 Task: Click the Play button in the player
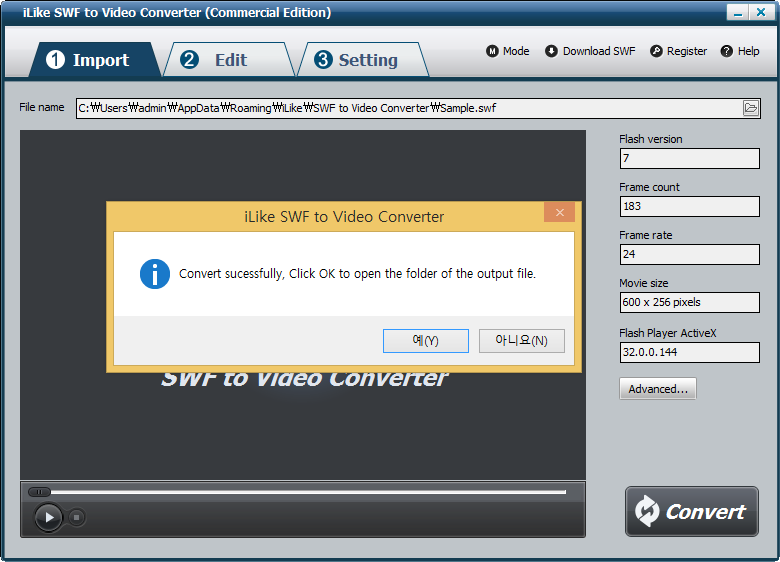tap(49, 518)
